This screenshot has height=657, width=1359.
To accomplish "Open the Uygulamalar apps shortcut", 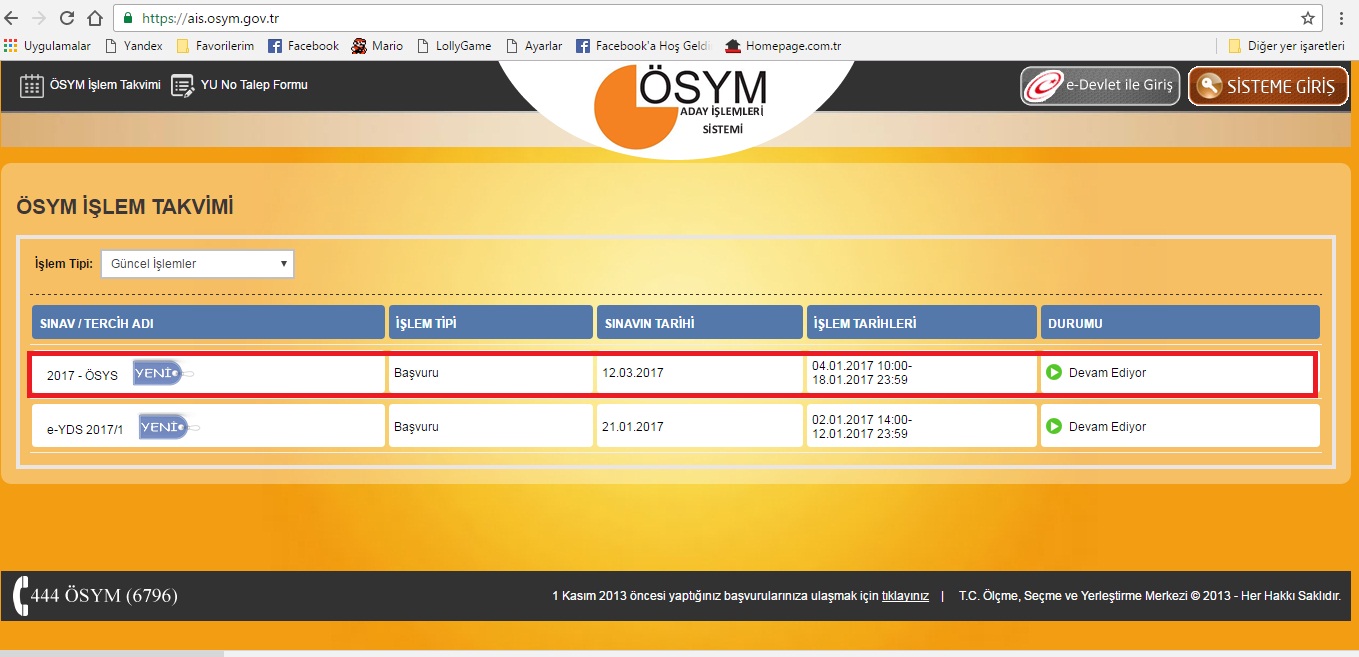I will tap(47, 46).
